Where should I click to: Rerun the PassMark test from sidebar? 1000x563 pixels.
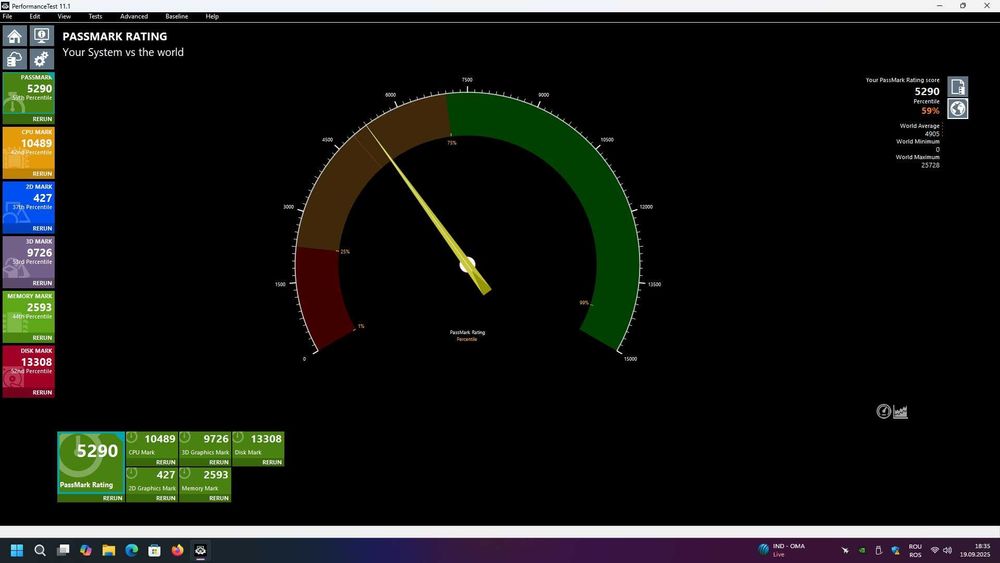tap(42, 119)
